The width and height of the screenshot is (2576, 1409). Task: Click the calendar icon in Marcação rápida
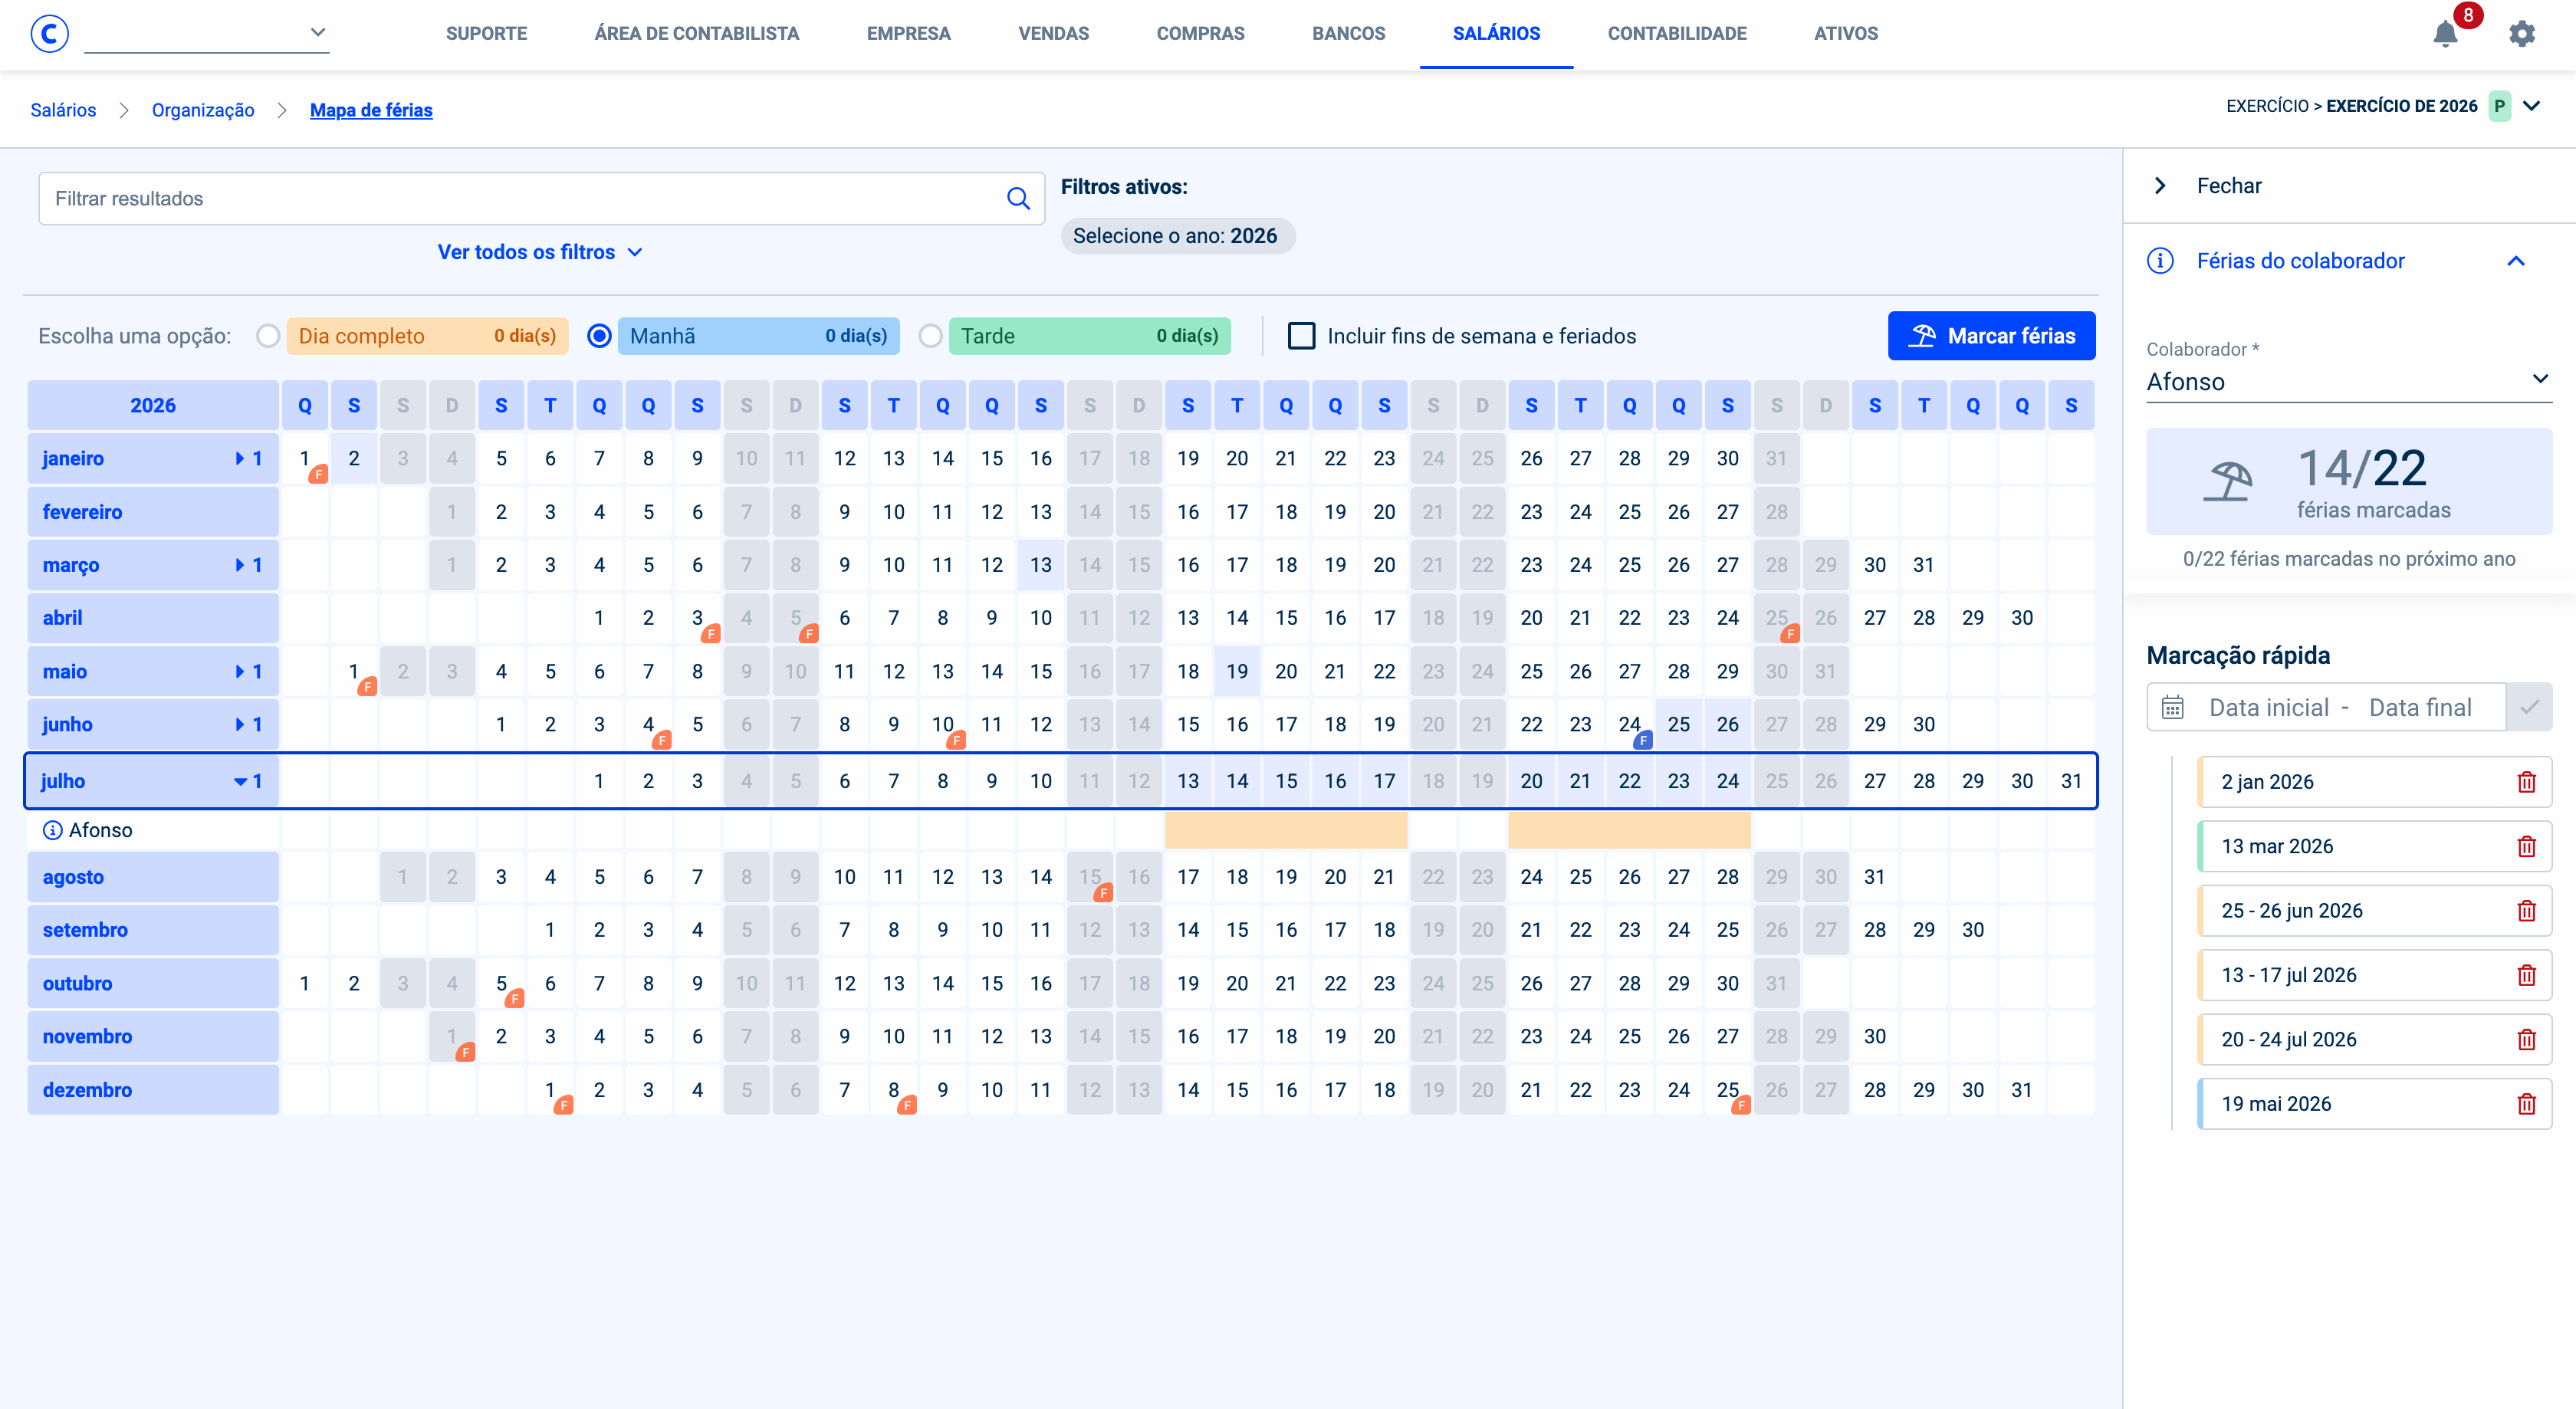click(2173, 708)
